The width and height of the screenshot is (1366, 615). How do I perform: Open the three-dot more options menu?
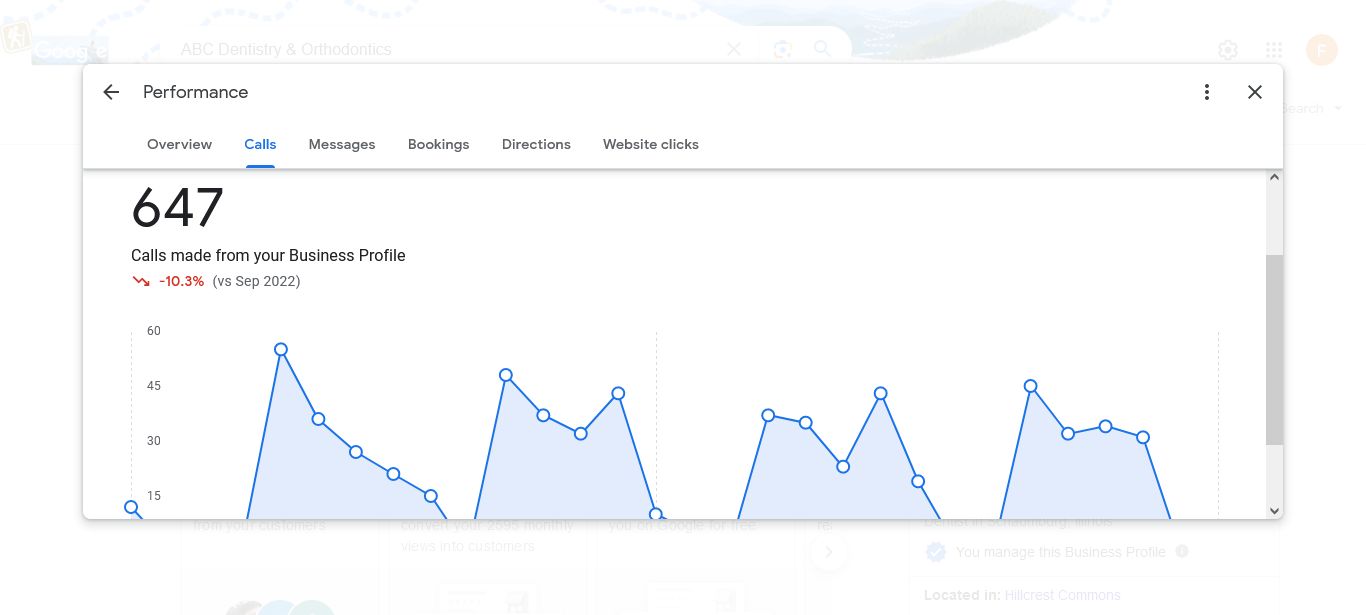point(1207,92)
